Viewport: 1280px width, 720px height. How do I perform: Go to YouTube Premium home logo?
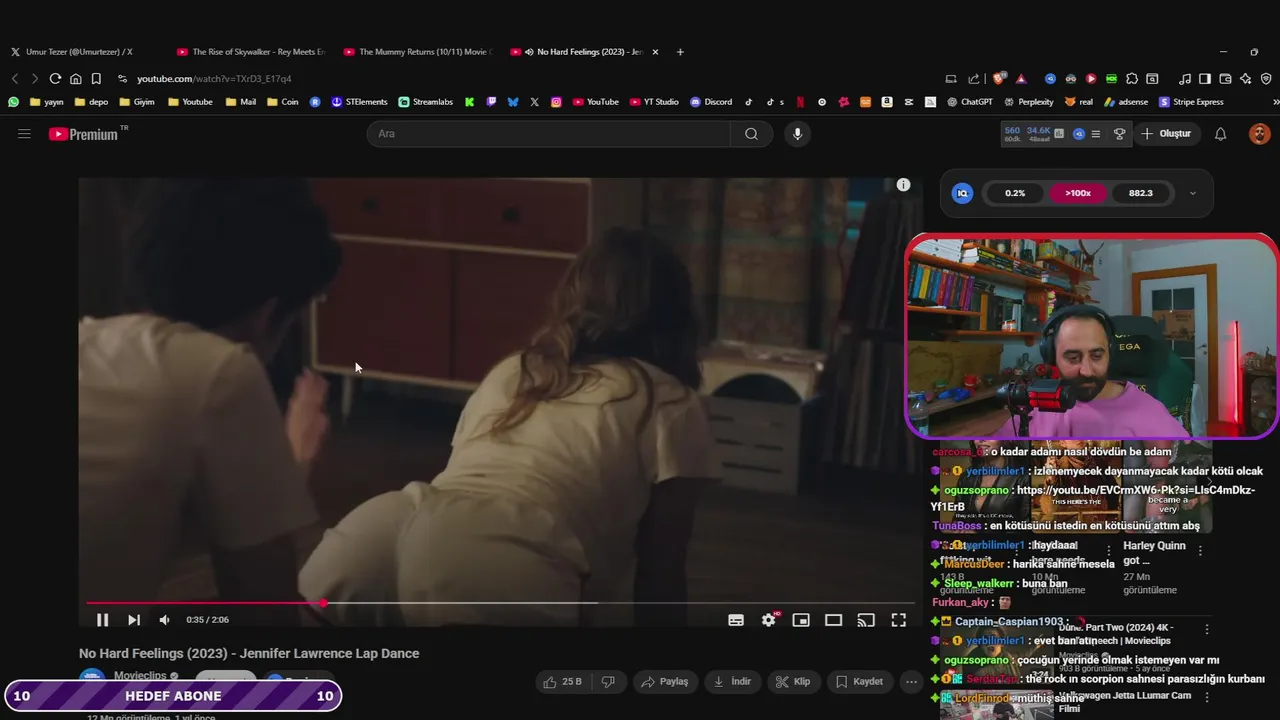coord(84,134)
